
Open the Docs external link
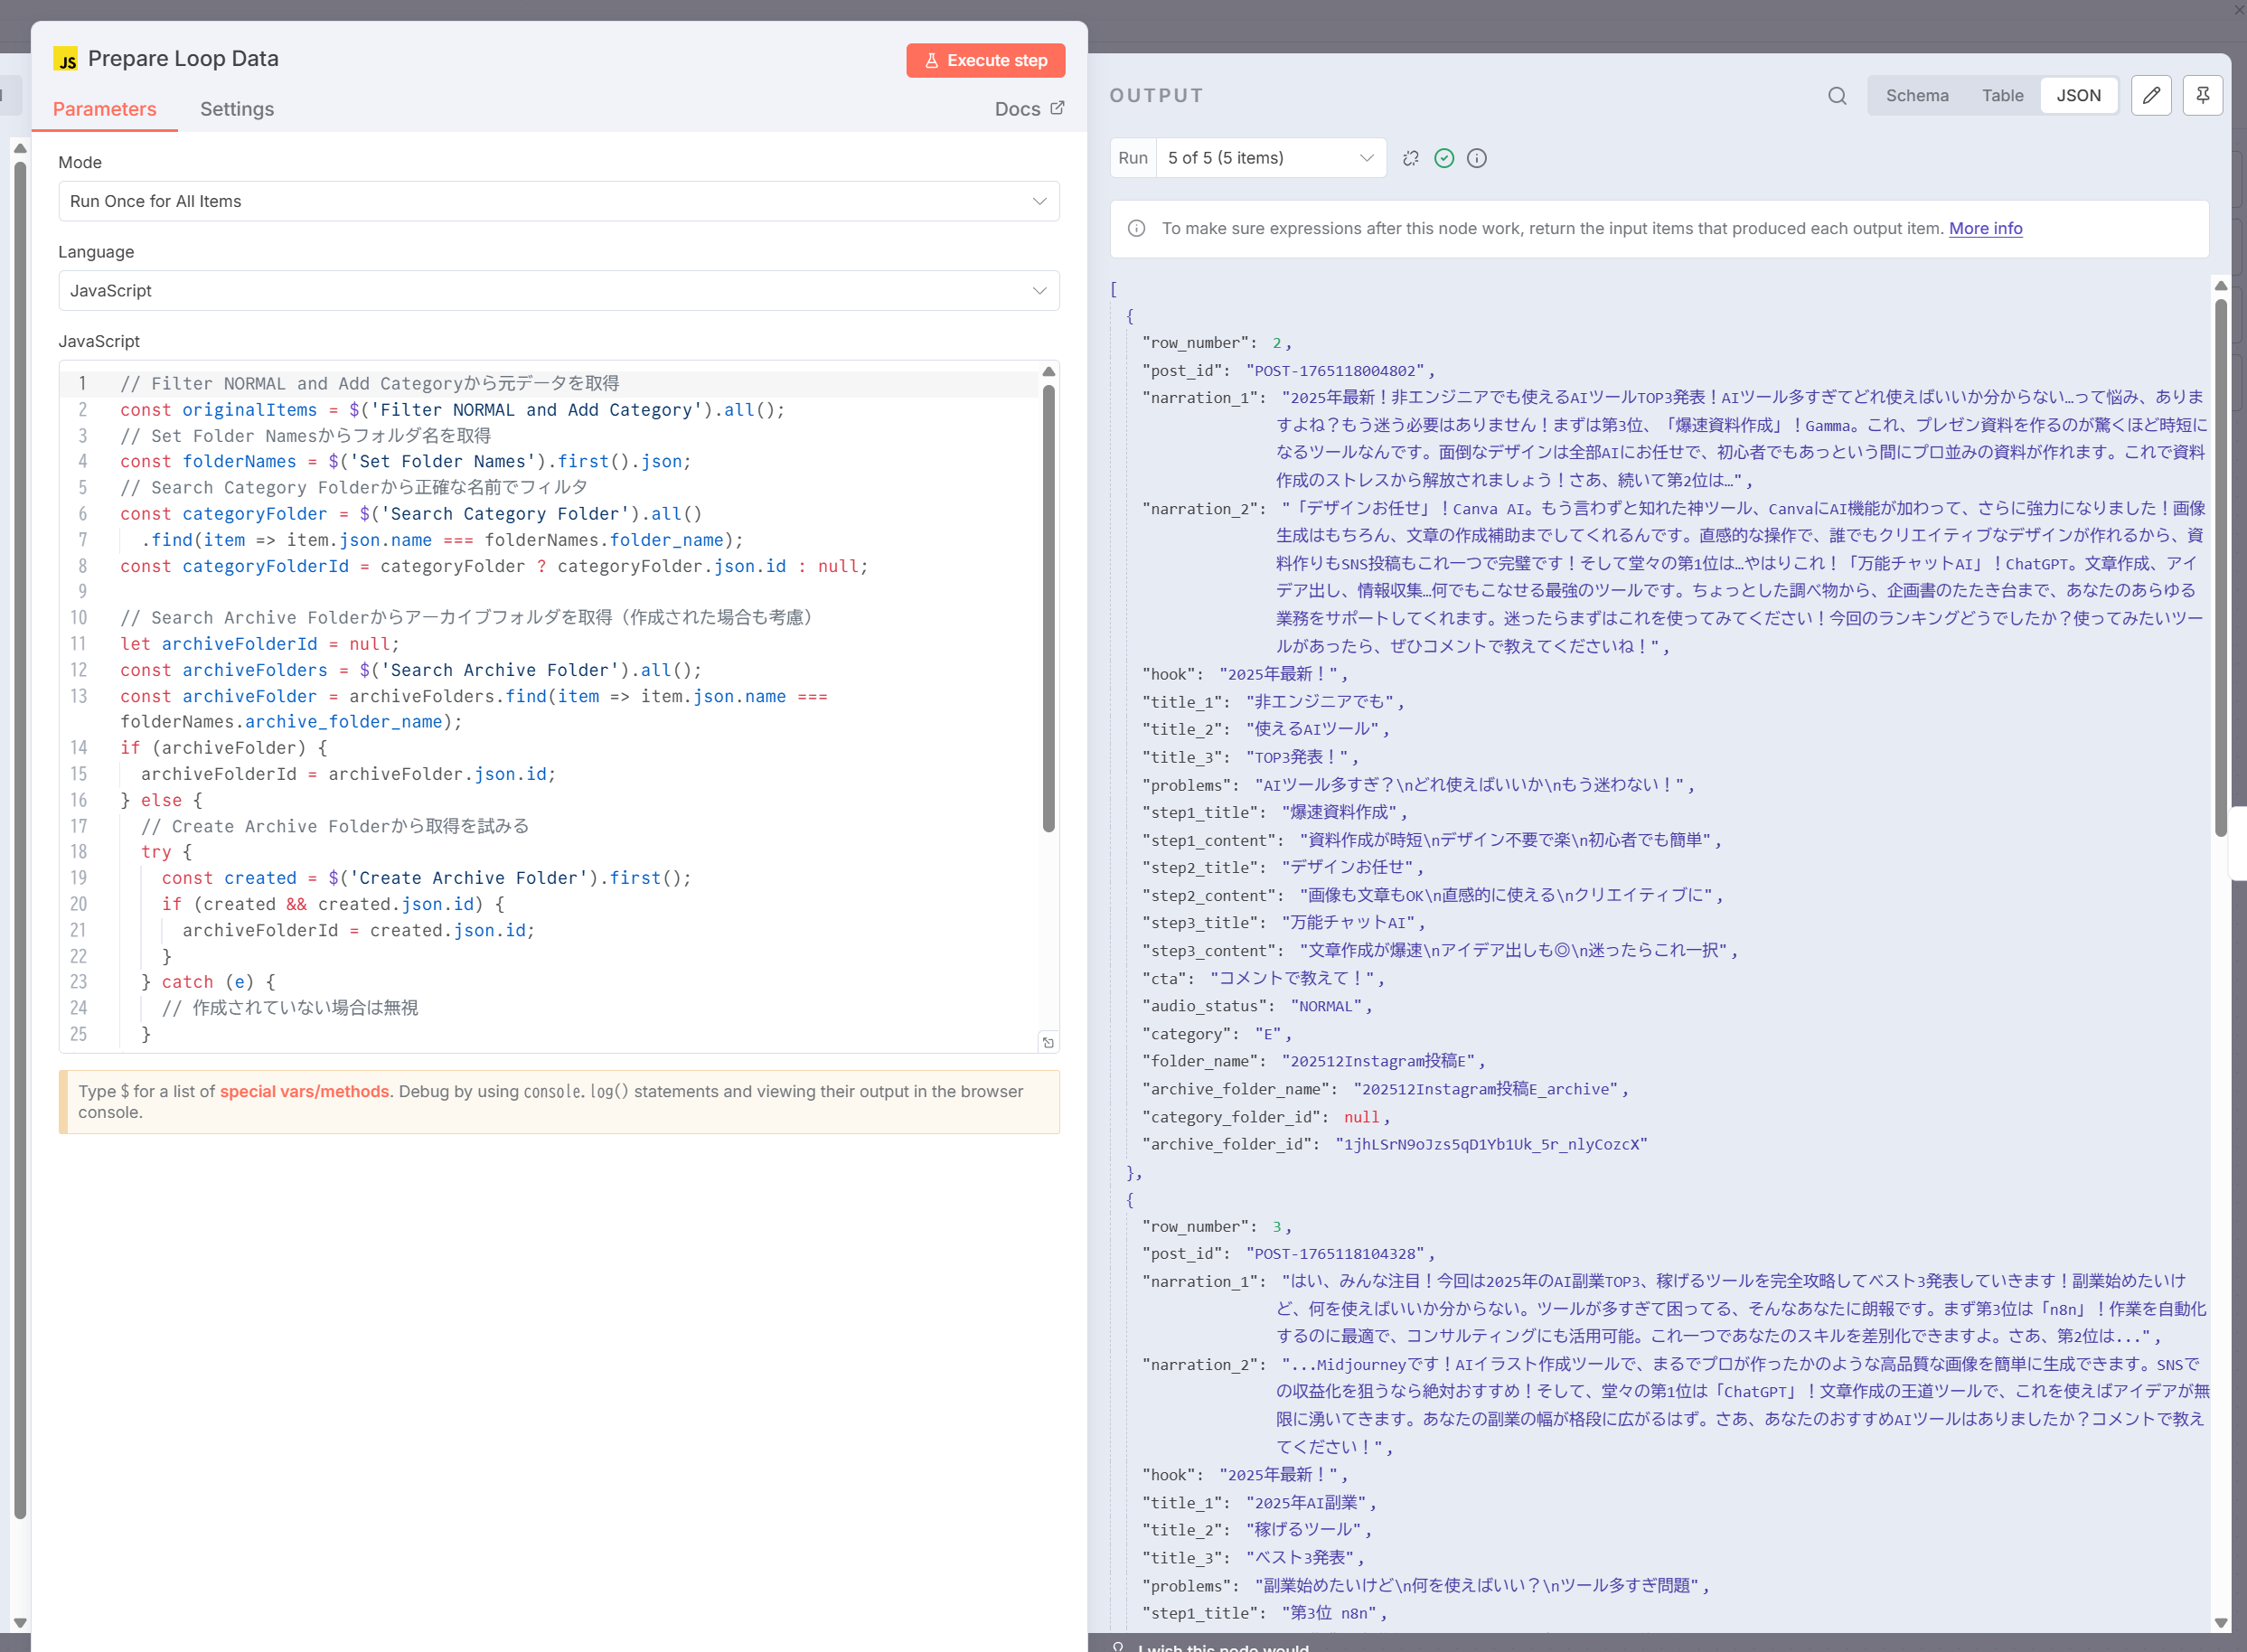(1029, 109)
